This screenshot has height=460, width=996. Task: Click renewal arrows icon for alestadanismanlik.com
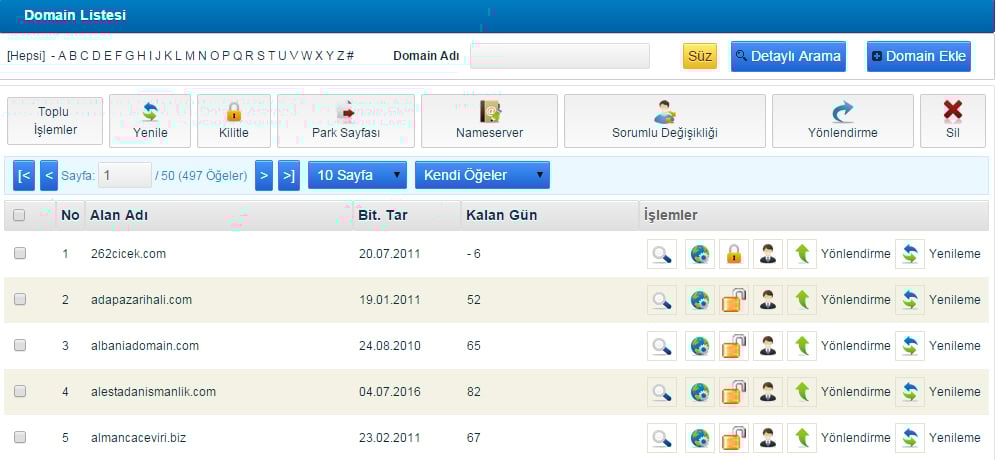910,392
